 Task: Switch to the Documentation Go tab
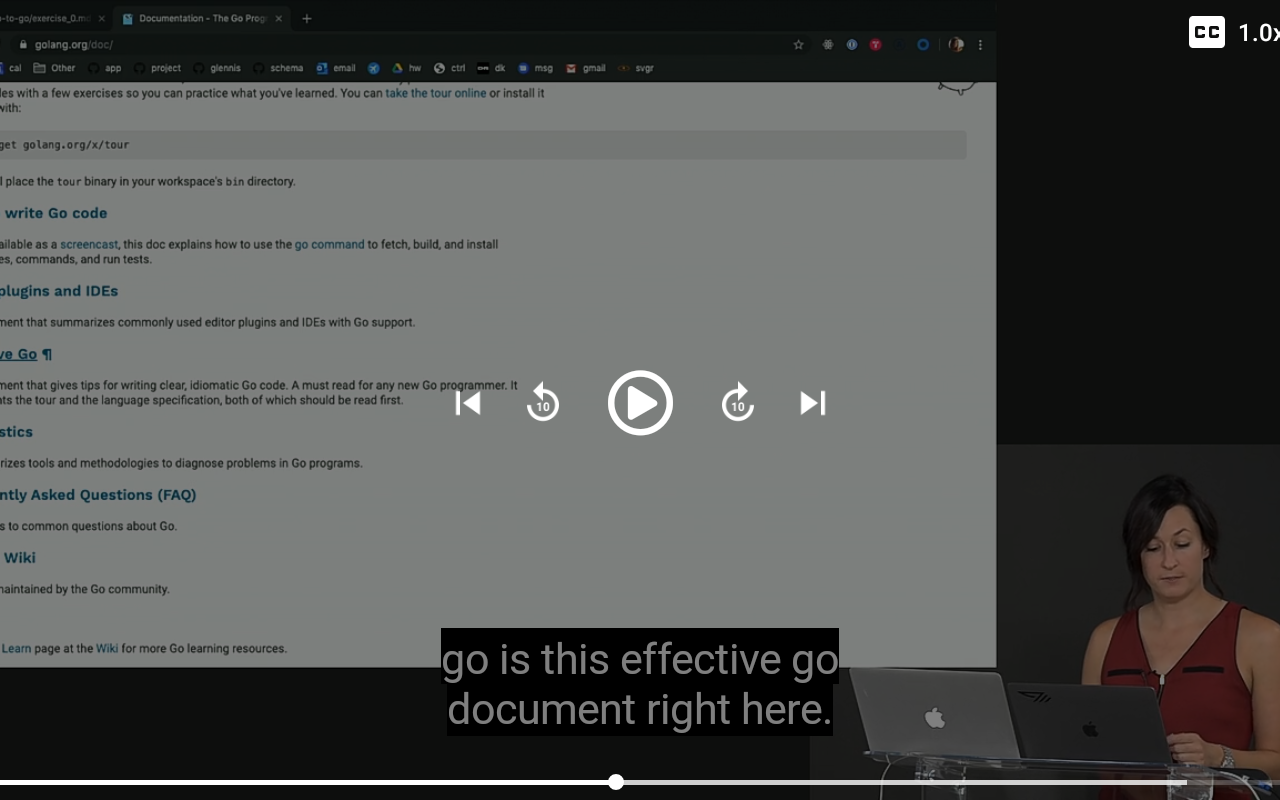pyautogui.click(x=200, y=18)
